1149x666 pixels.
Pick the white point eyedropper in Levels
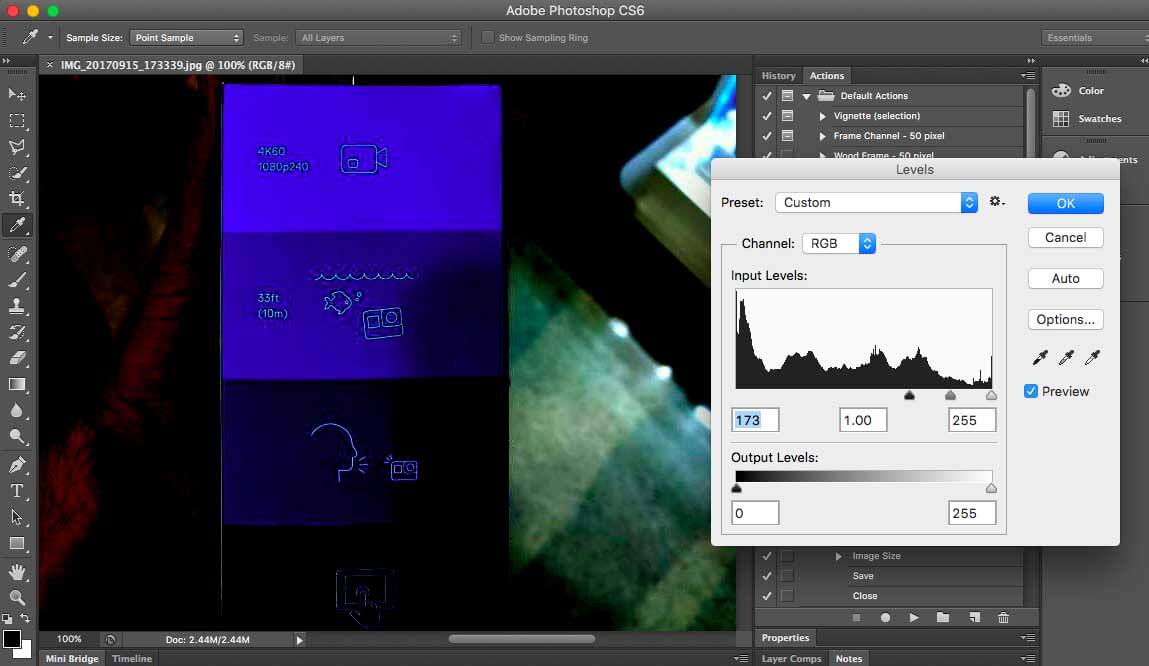[1093, 357]
